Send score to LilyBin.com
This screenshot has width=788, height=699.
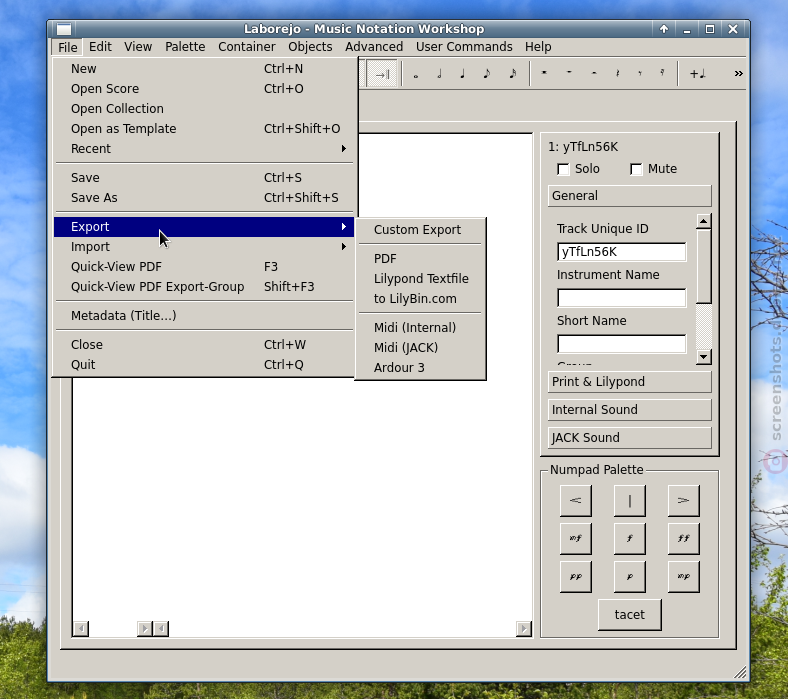click(x=420, y=299)
